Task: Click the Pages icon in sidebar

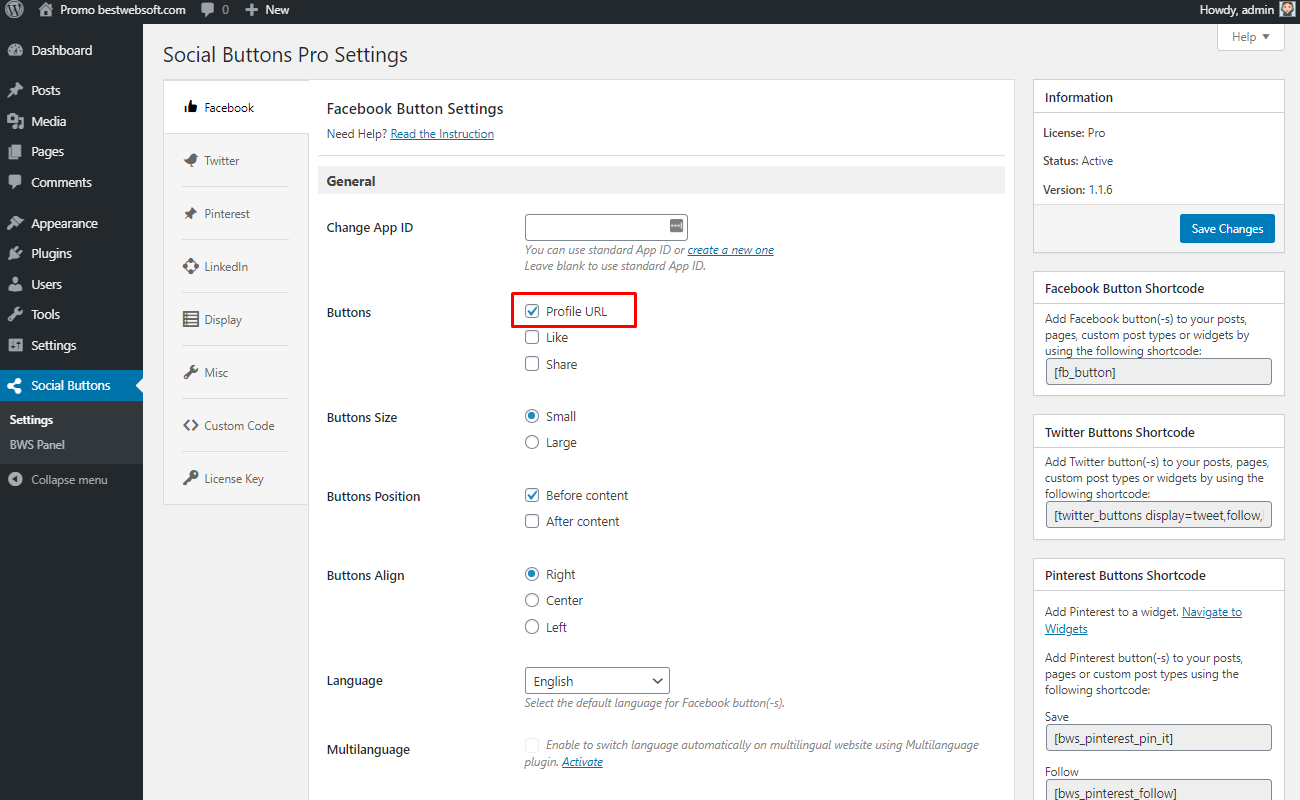Action: [15, 152]
